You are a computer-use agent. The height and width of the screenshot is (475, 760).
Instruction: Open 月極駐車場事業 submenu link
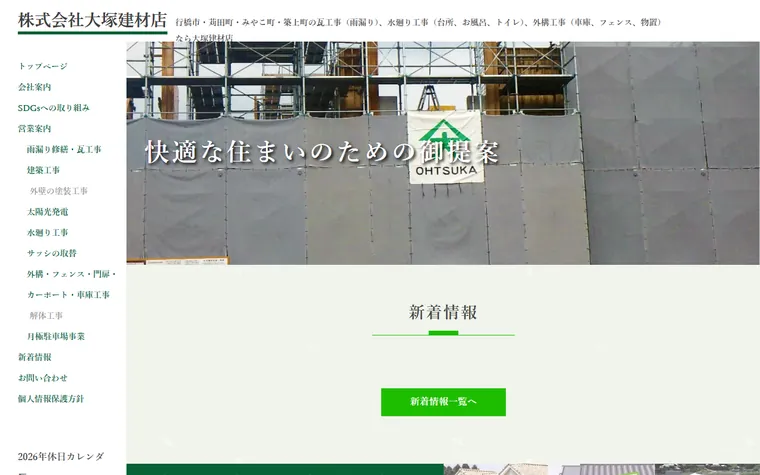[56, 337]
